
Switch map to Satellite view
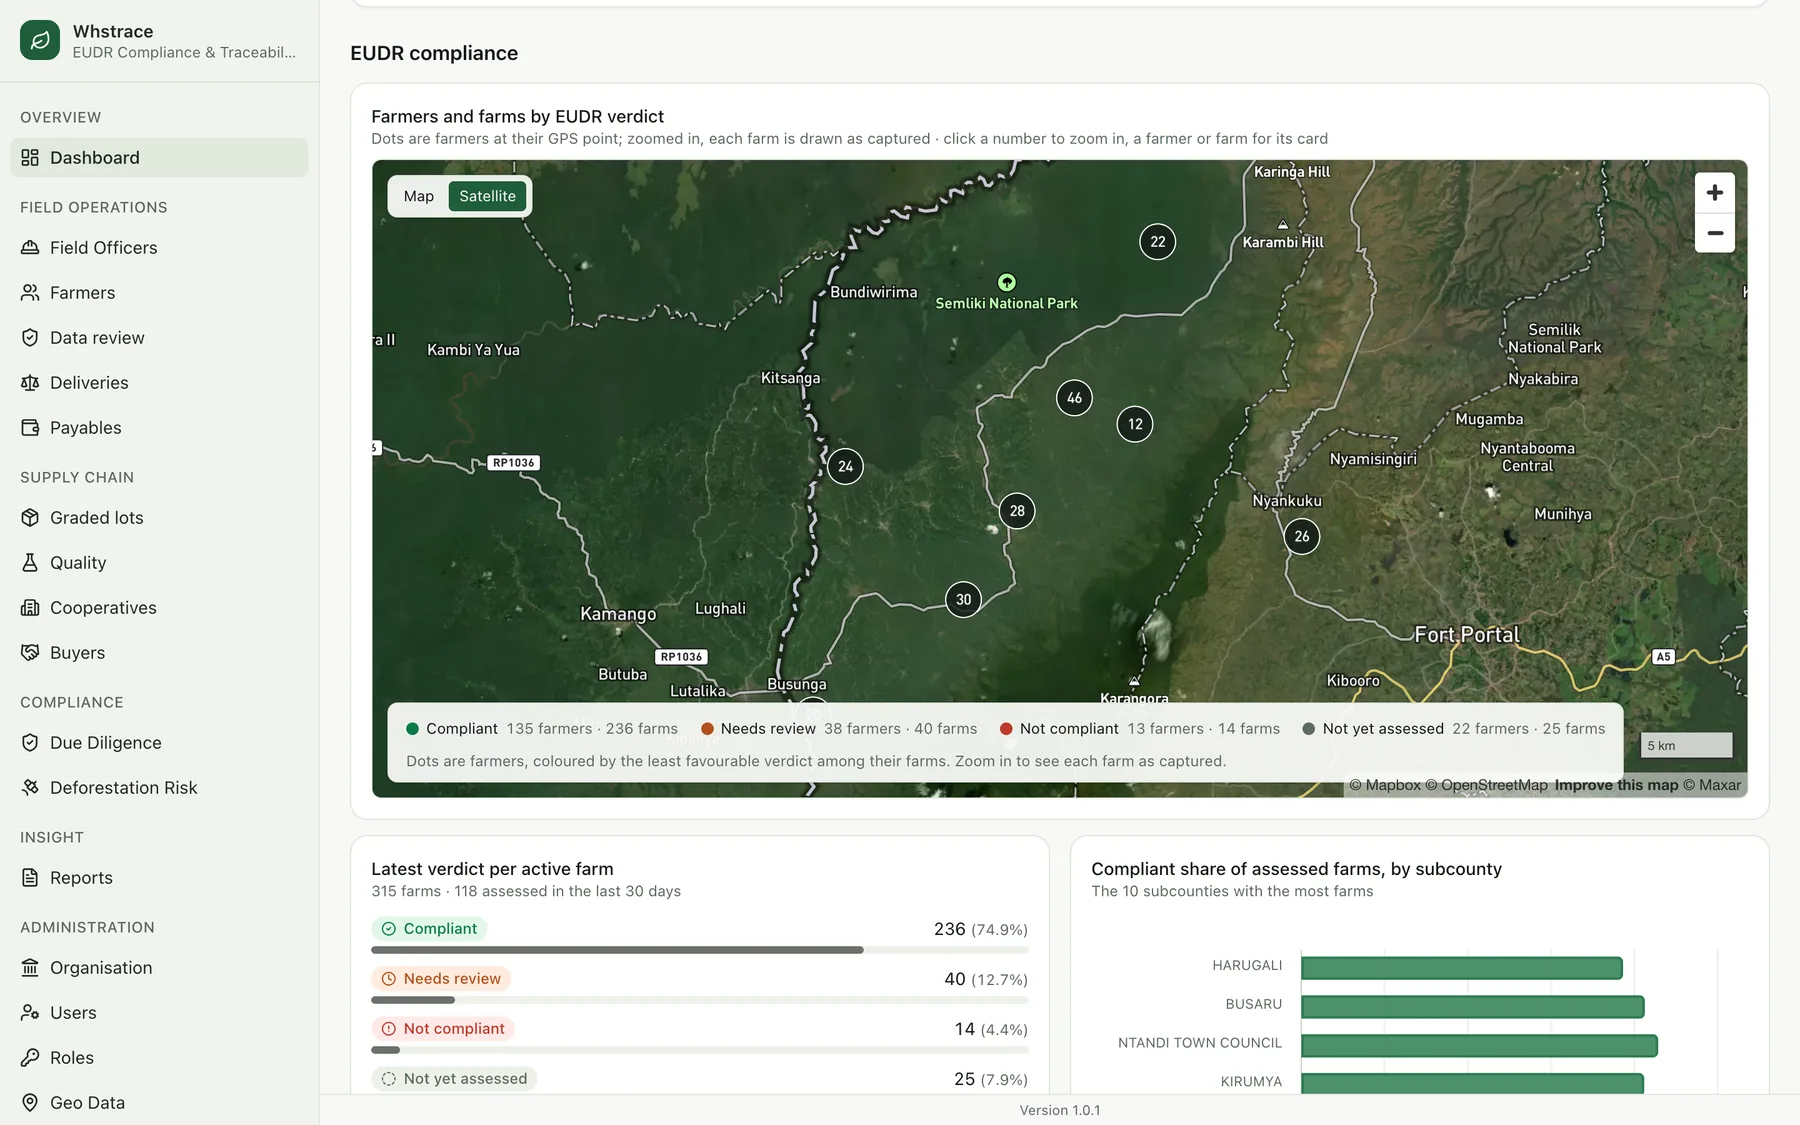487,196
